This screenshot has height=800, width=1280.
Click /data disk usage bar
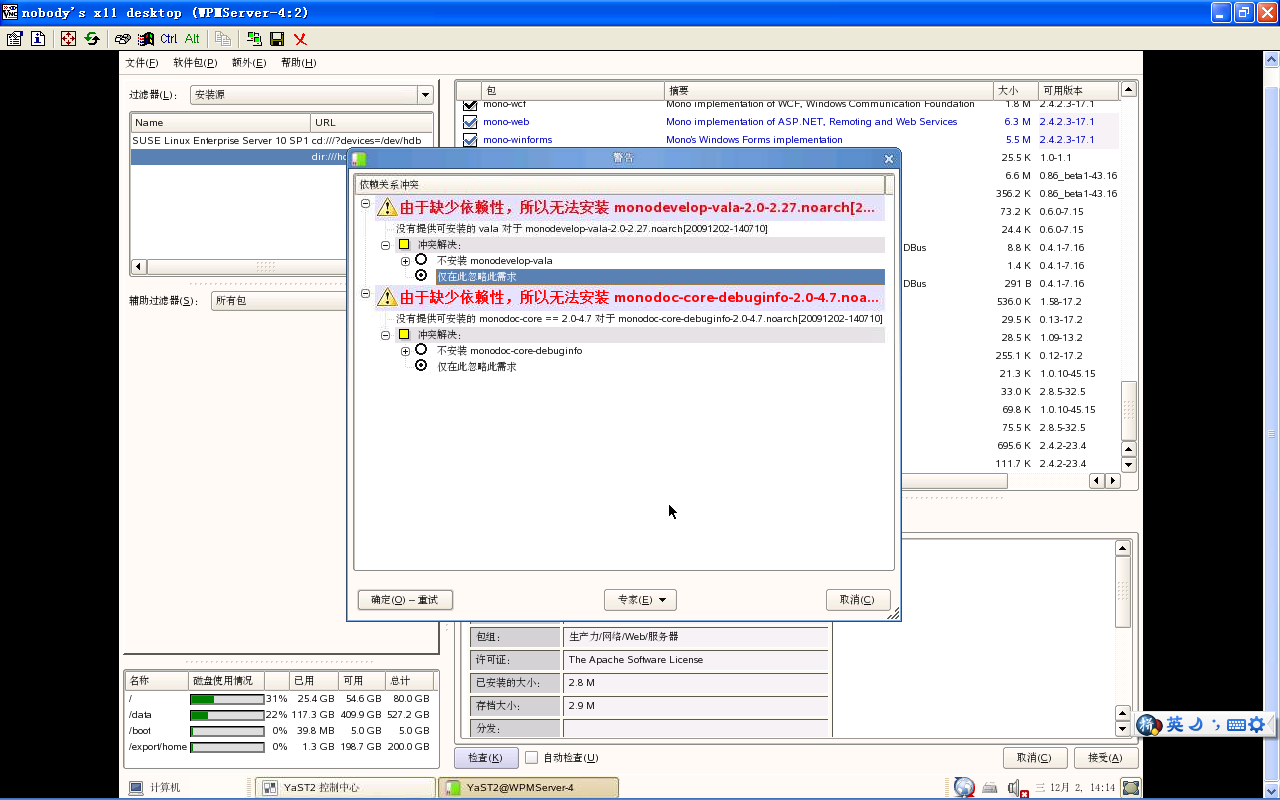coord(227,715)
